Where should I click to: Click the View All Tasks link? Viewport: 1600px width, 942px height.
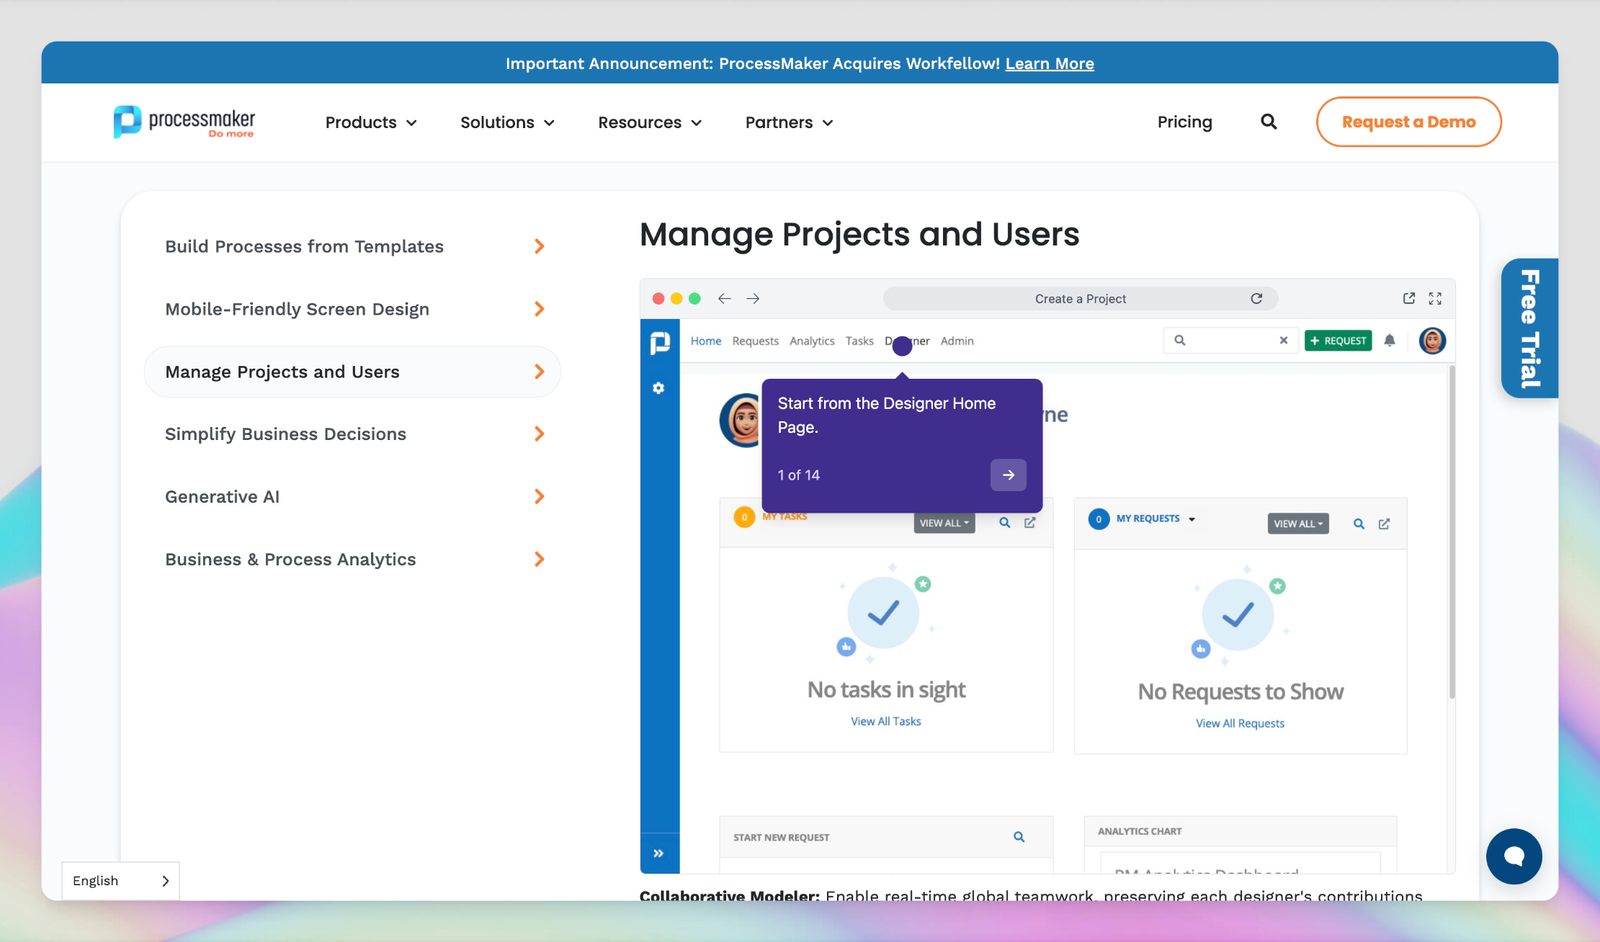point(886,721)
